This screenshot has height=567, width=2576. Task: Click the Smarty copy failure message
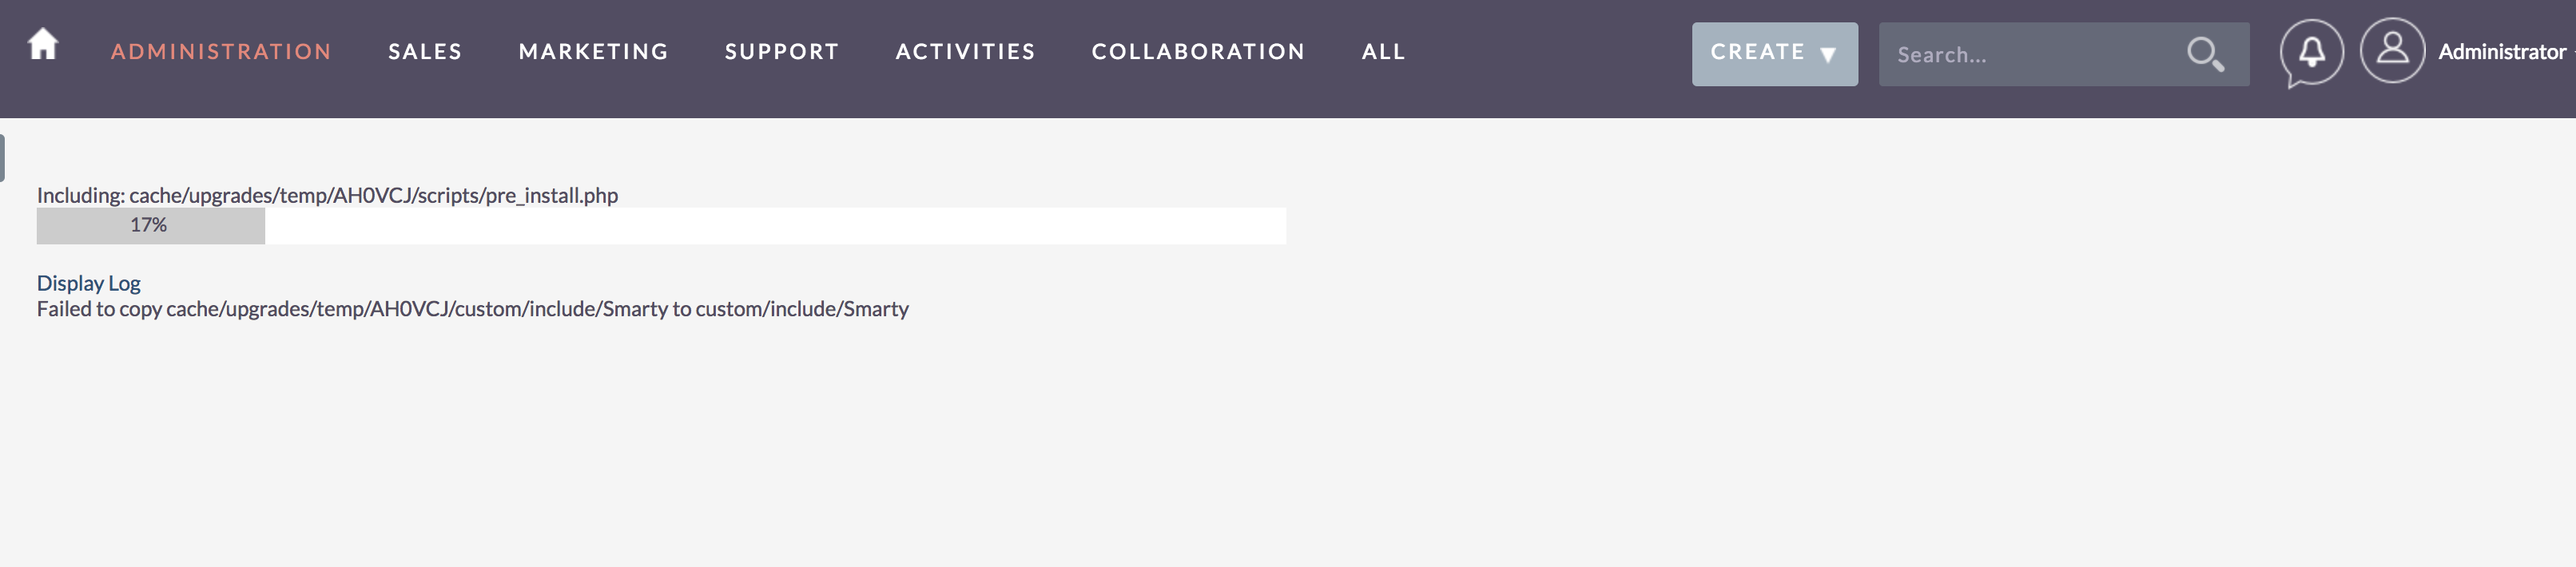pyautogui.click(x=473, y=309)
